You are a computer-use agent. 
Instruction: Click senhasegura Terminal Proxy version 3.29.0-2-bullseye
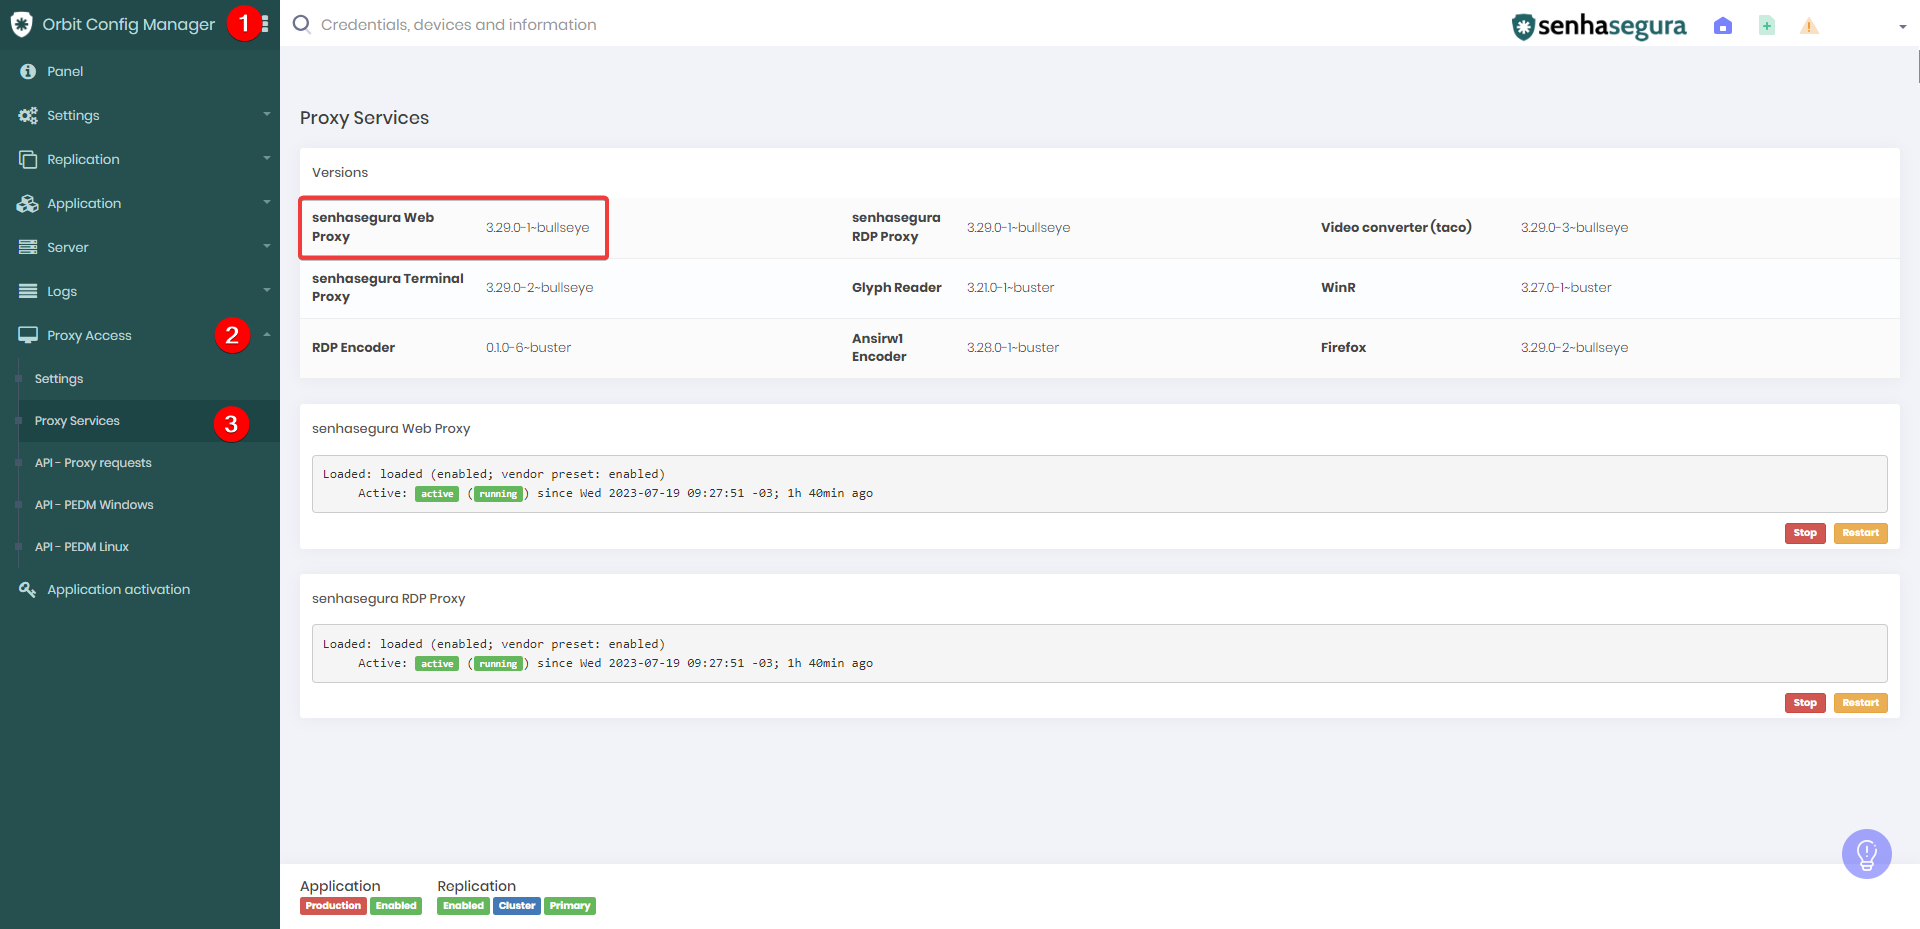(x=539, y=288)
